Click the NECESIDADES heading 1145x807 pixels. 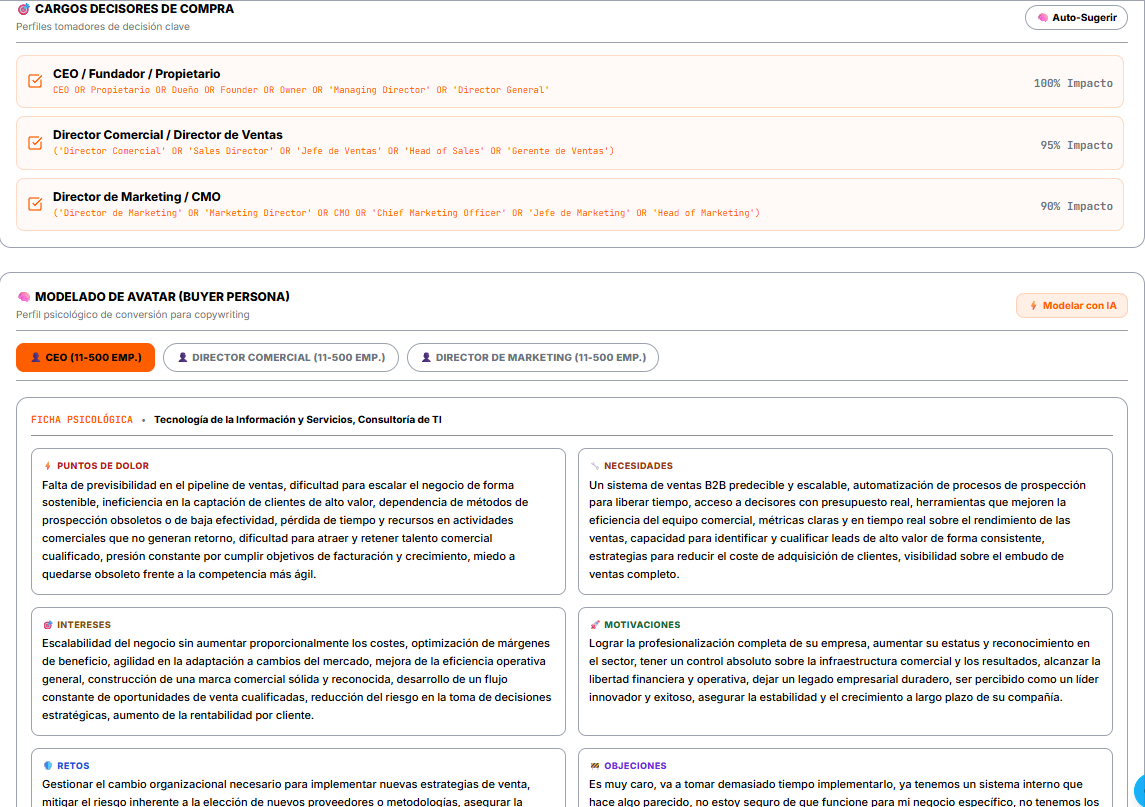(x=638, y=466)
